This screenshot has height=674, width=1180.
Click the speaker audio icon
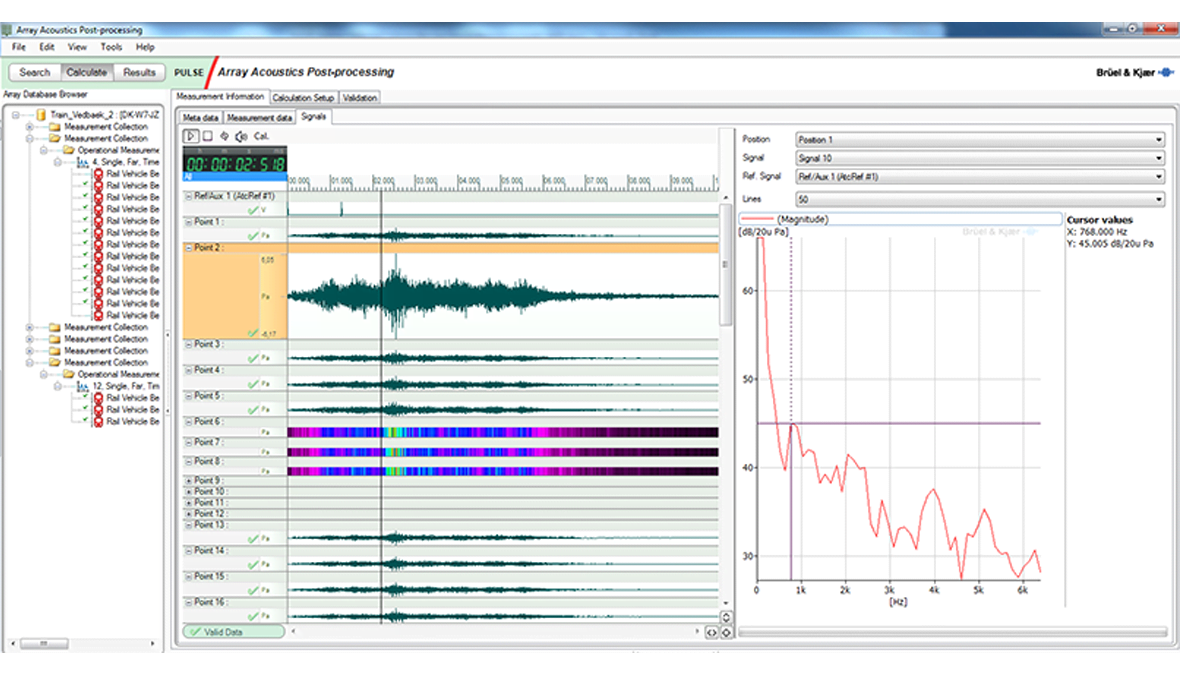point(240,136)
